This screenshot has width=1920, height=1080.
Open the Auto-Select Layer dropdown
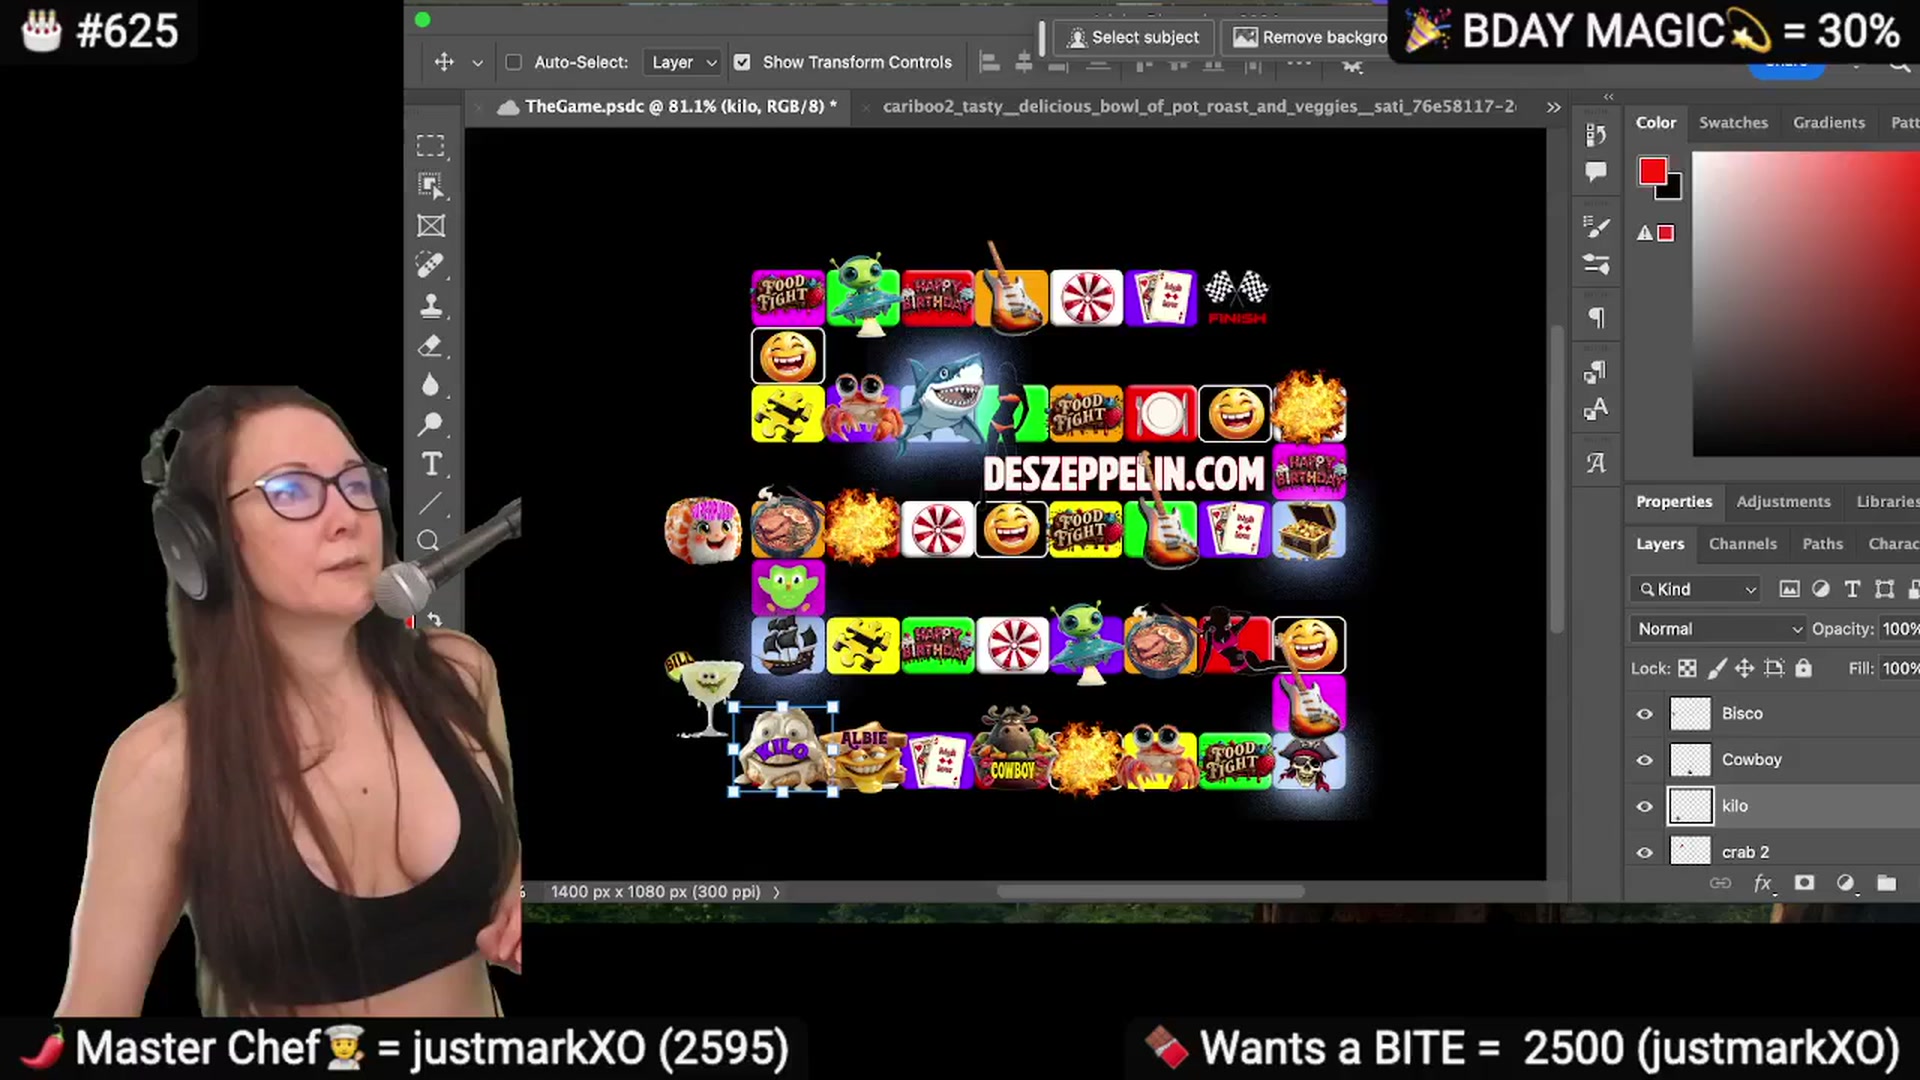pos(683,62)
